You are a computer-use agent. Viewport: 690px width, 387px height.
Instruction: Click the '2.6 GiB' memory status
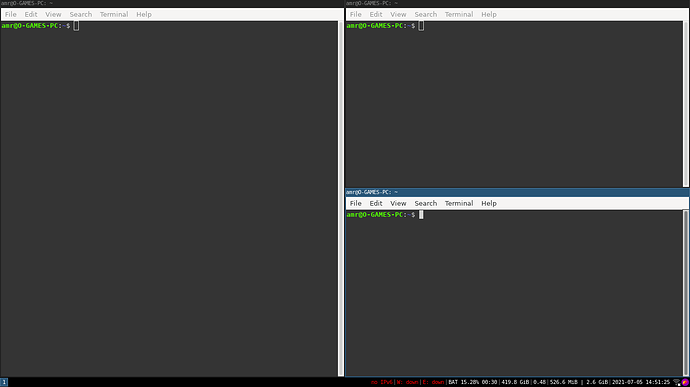point(597,382)
